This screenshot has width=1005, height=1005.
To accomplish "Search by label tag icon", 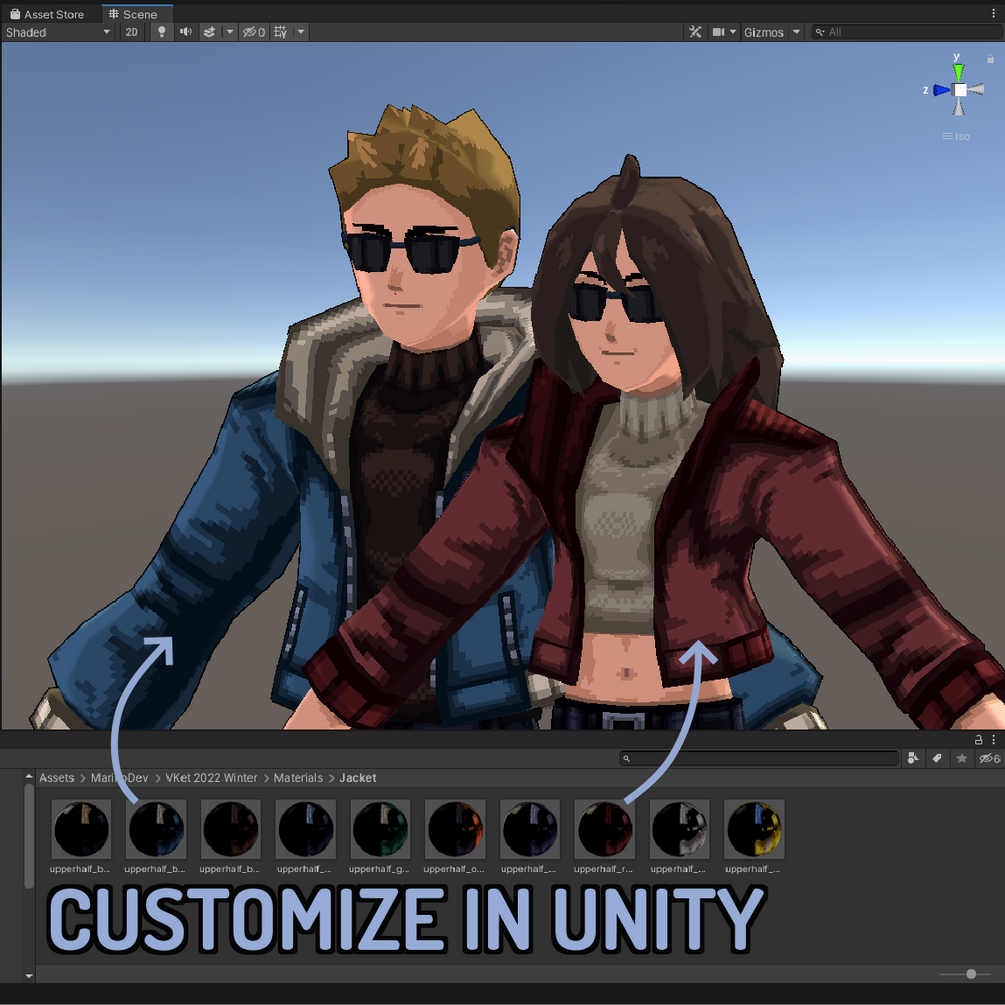I will tap(937, 759).
